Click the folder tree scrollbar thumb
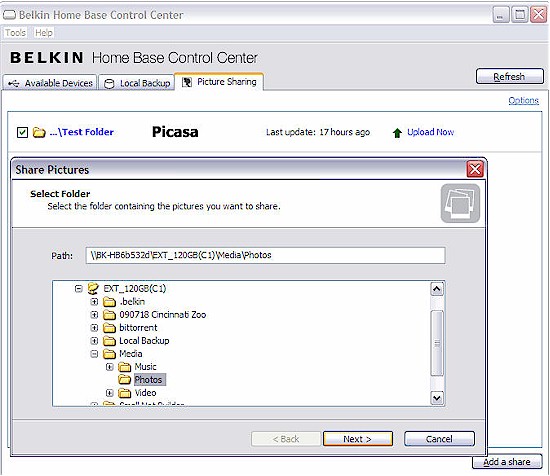 tap(437, 343)
